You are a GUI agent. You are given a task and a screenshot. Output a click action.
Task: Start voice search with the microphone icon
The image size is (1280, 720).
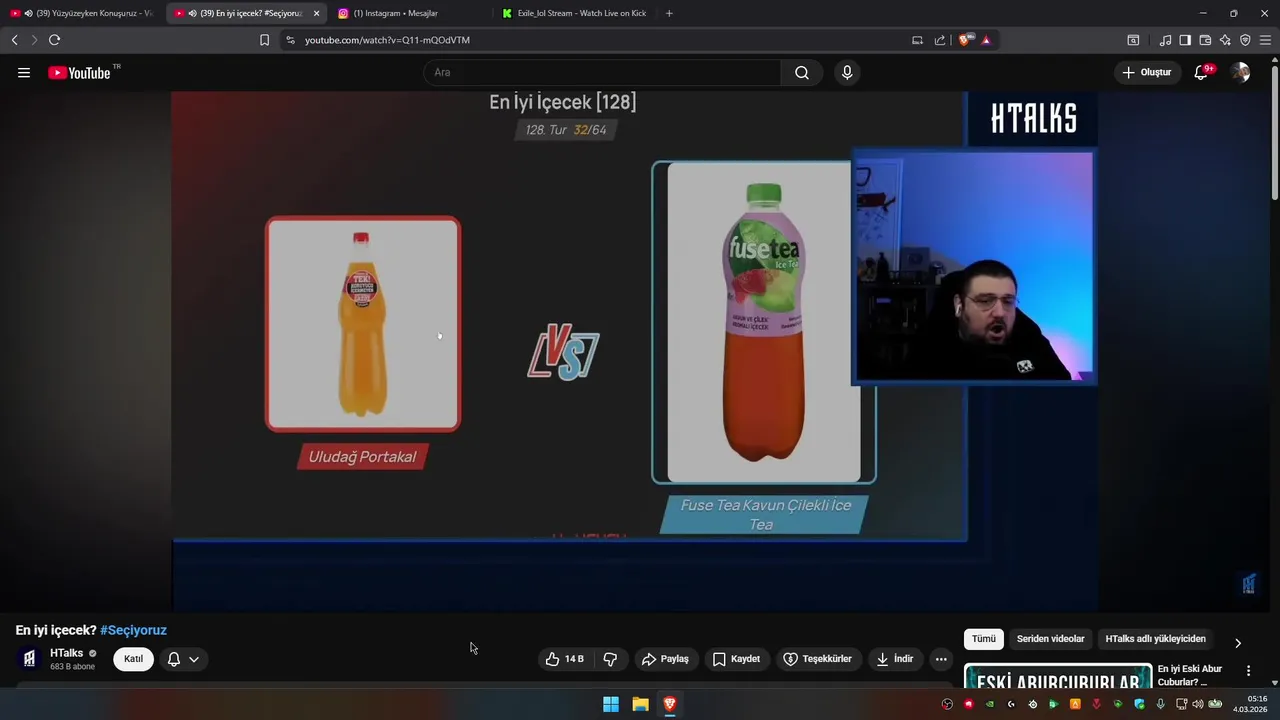(847, 72)
